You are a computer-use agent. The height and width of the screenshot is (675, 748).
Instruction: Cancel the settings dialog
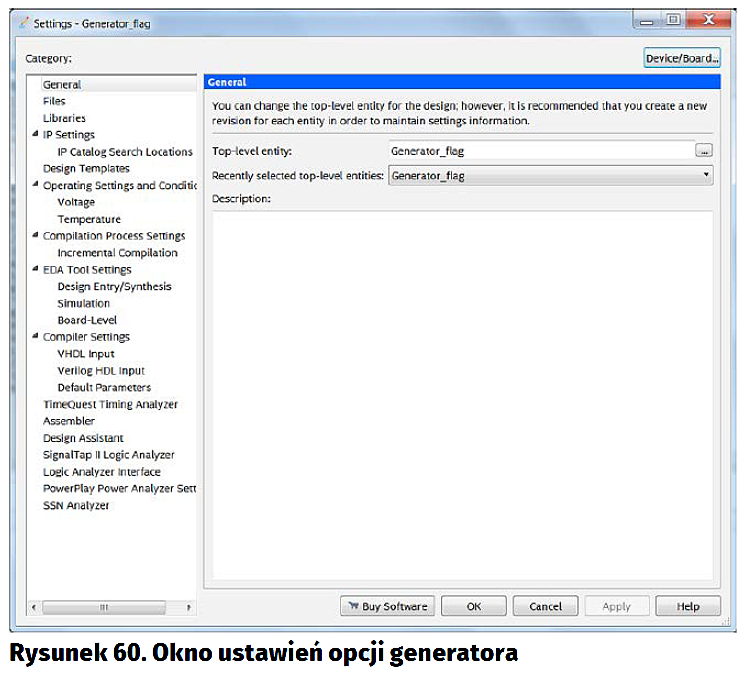tap(545, 606)
